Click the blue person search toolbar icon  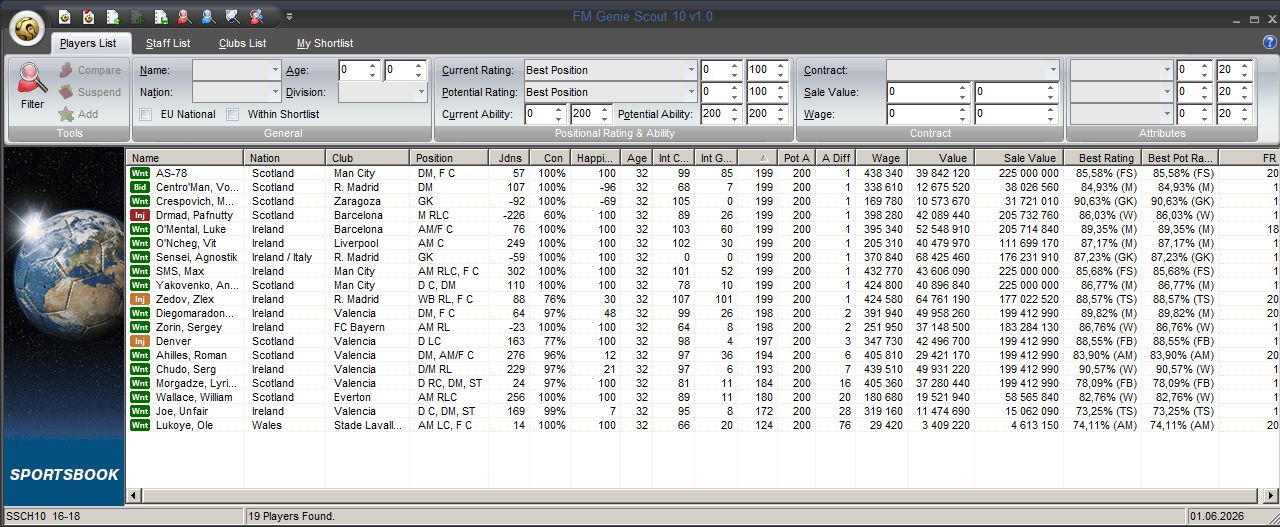click(x=208, y=16)
